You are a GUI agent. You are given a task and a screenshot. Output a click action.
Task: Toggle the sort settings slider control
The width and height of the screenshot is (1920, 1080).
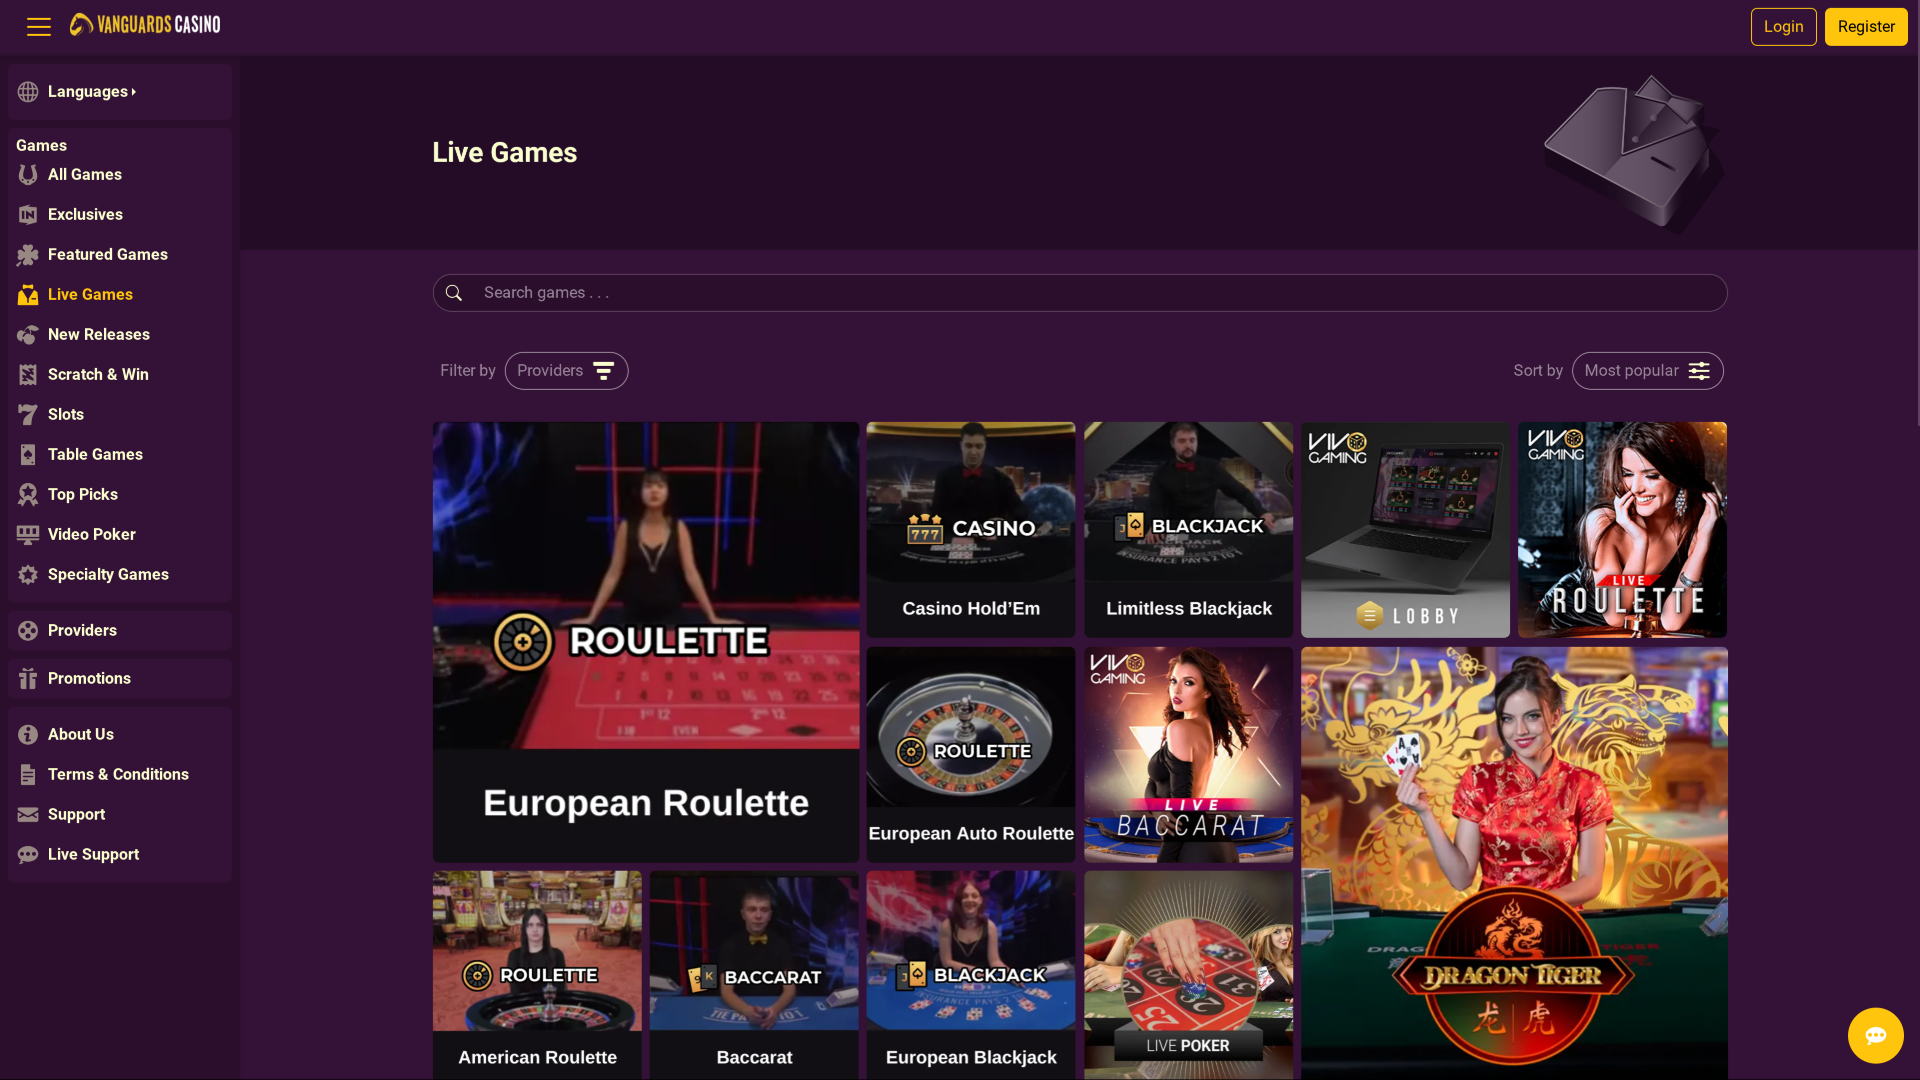click(x=1700, y=370)
